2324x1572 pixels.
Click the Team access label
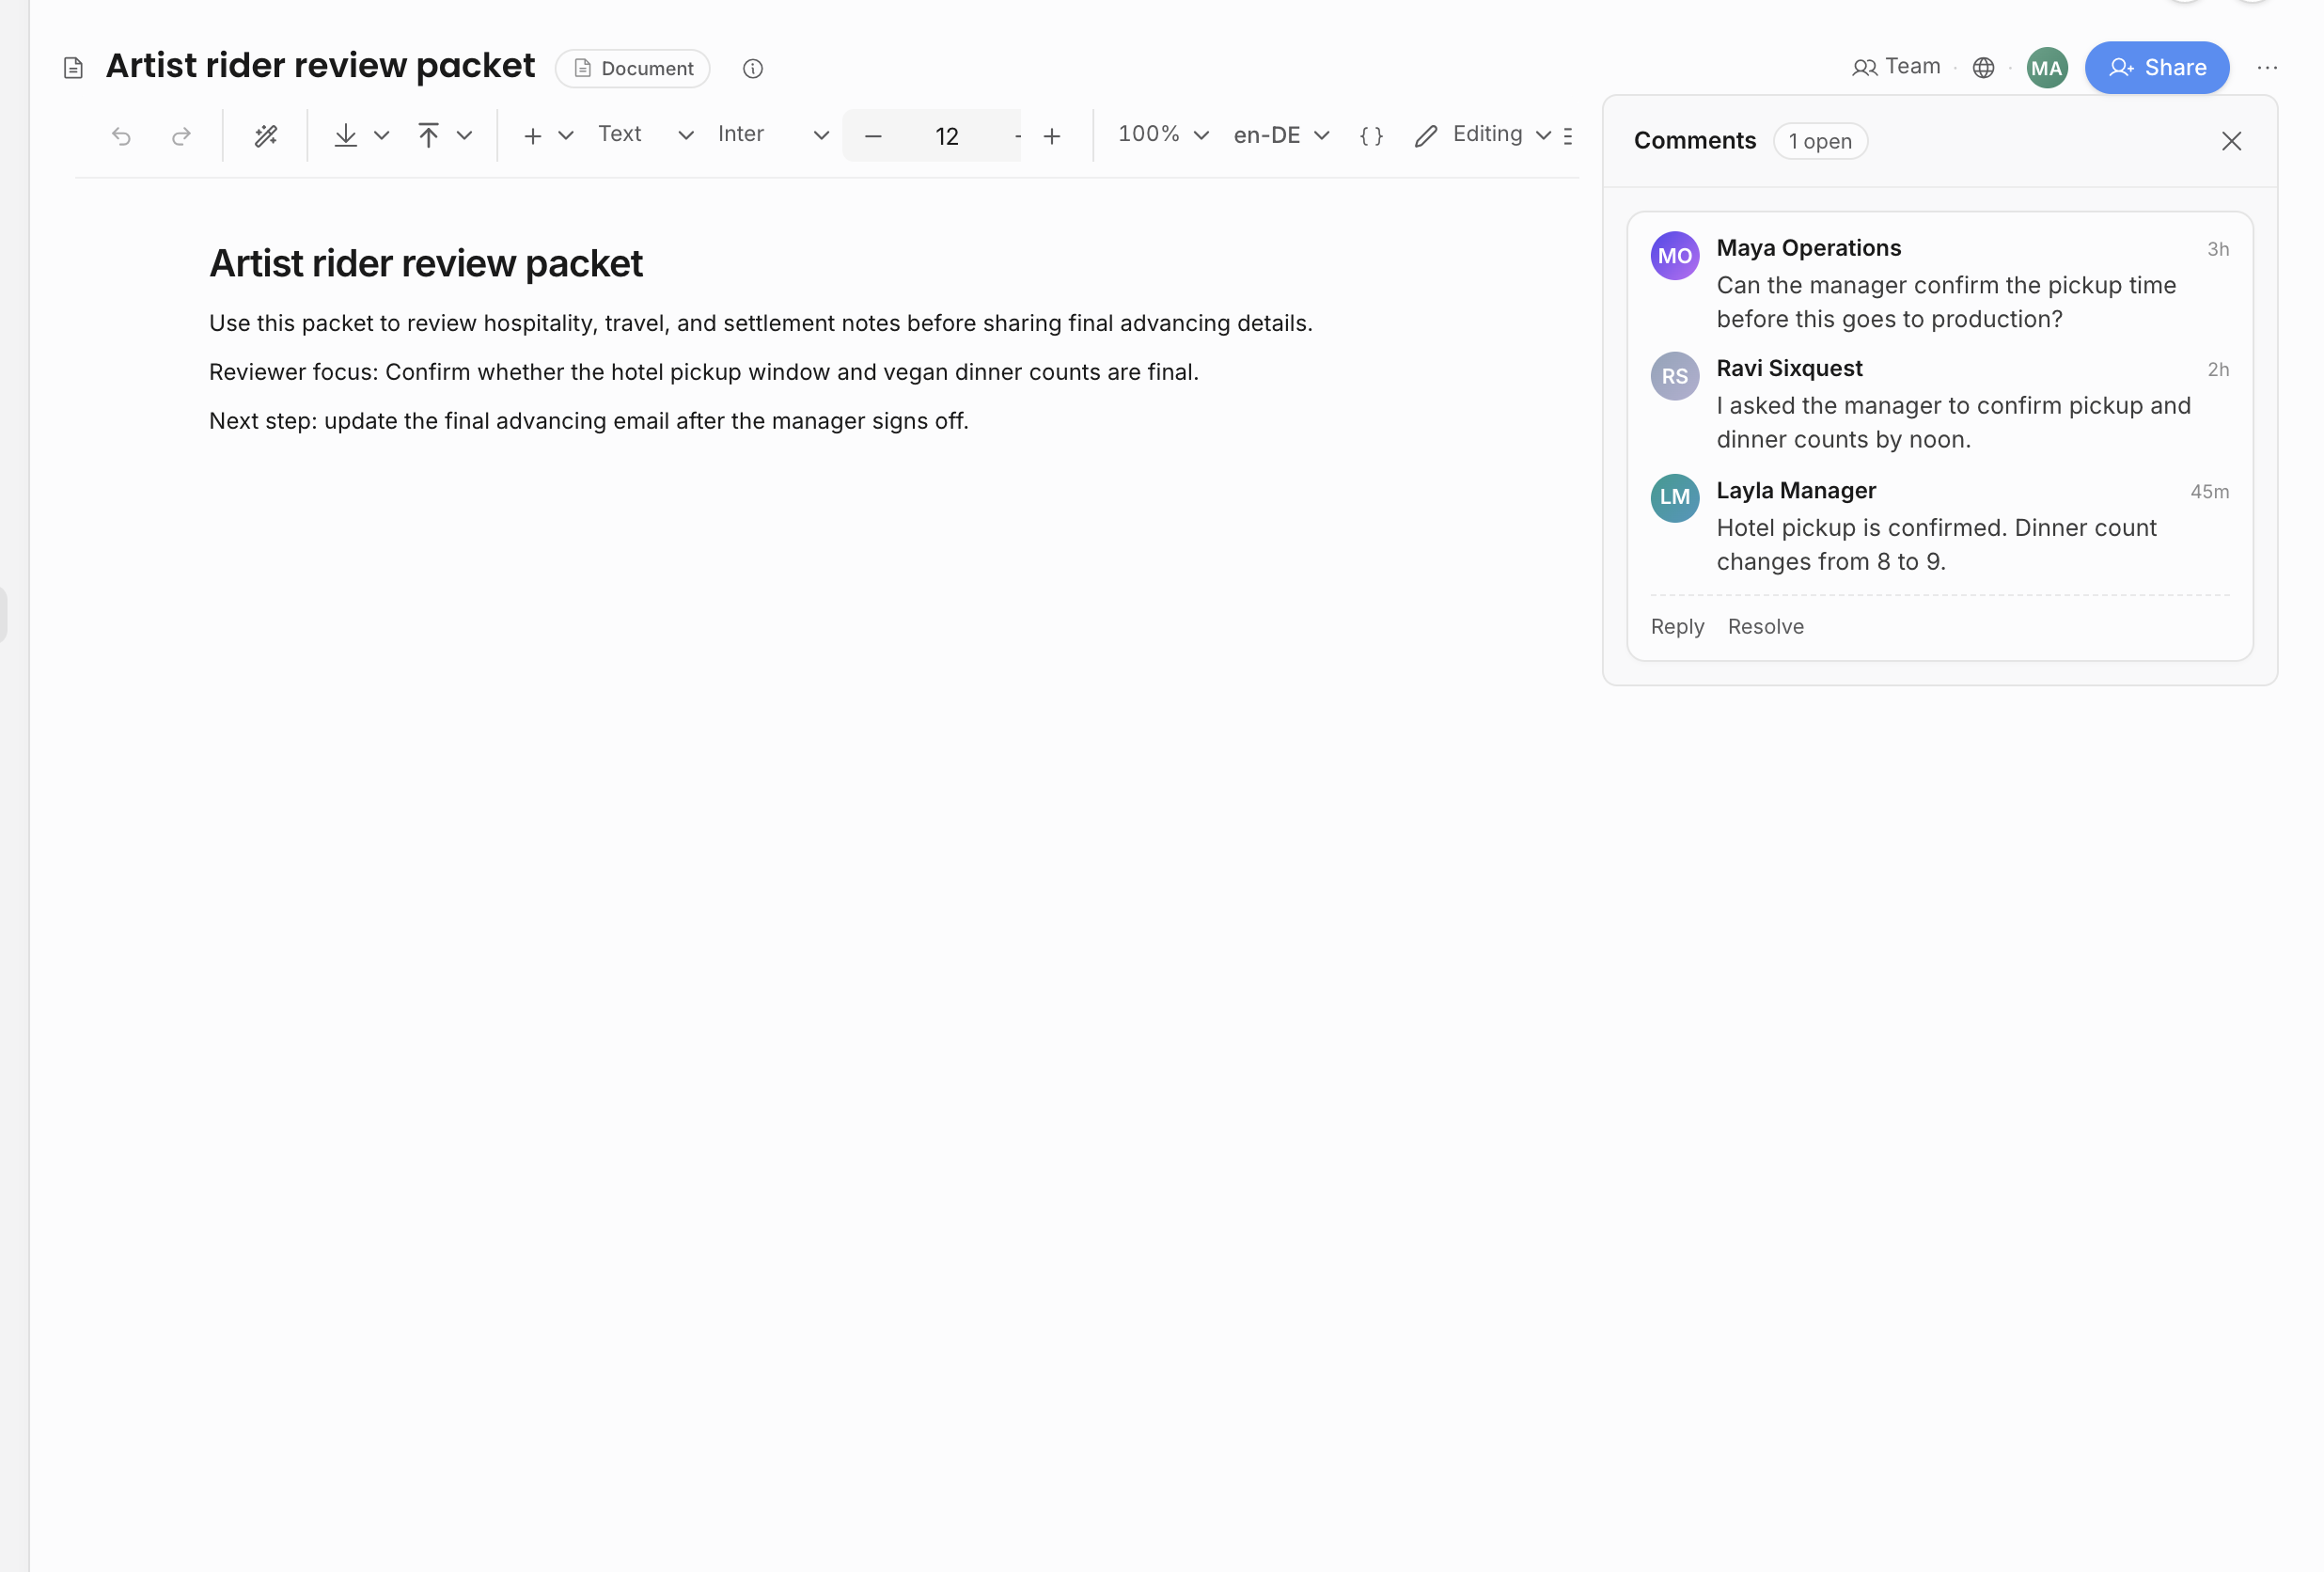1896,67
